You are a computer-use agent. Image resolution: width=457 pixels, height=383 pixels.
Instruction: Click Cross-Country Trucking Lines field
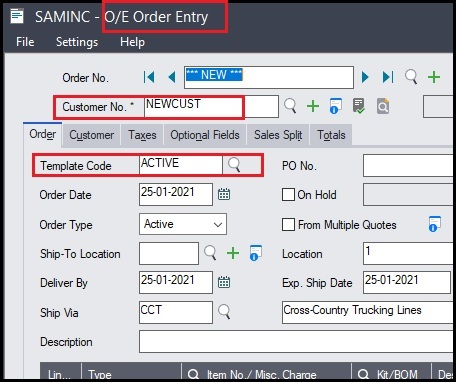pyautogui.click(x=367, y=312)
